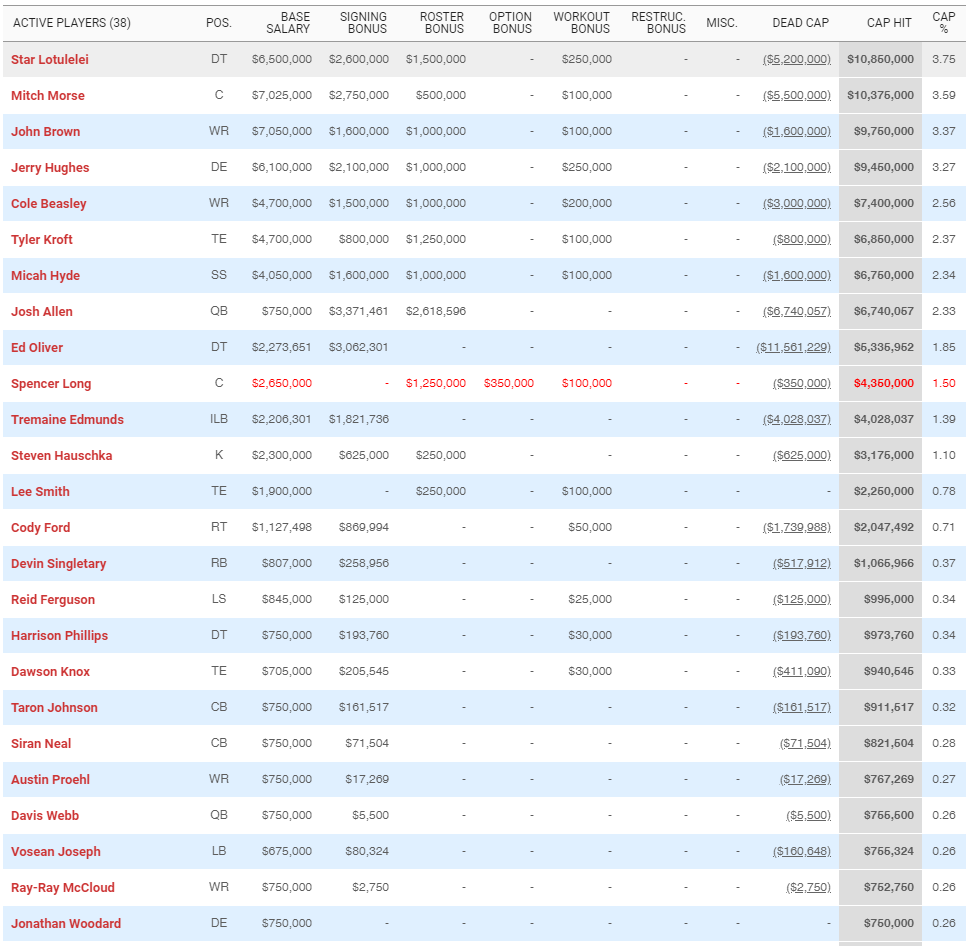The height and width of the screenshot is (946, 980).
Task: Sort by the Misc. column header
Action: click(x=722, y=23)
